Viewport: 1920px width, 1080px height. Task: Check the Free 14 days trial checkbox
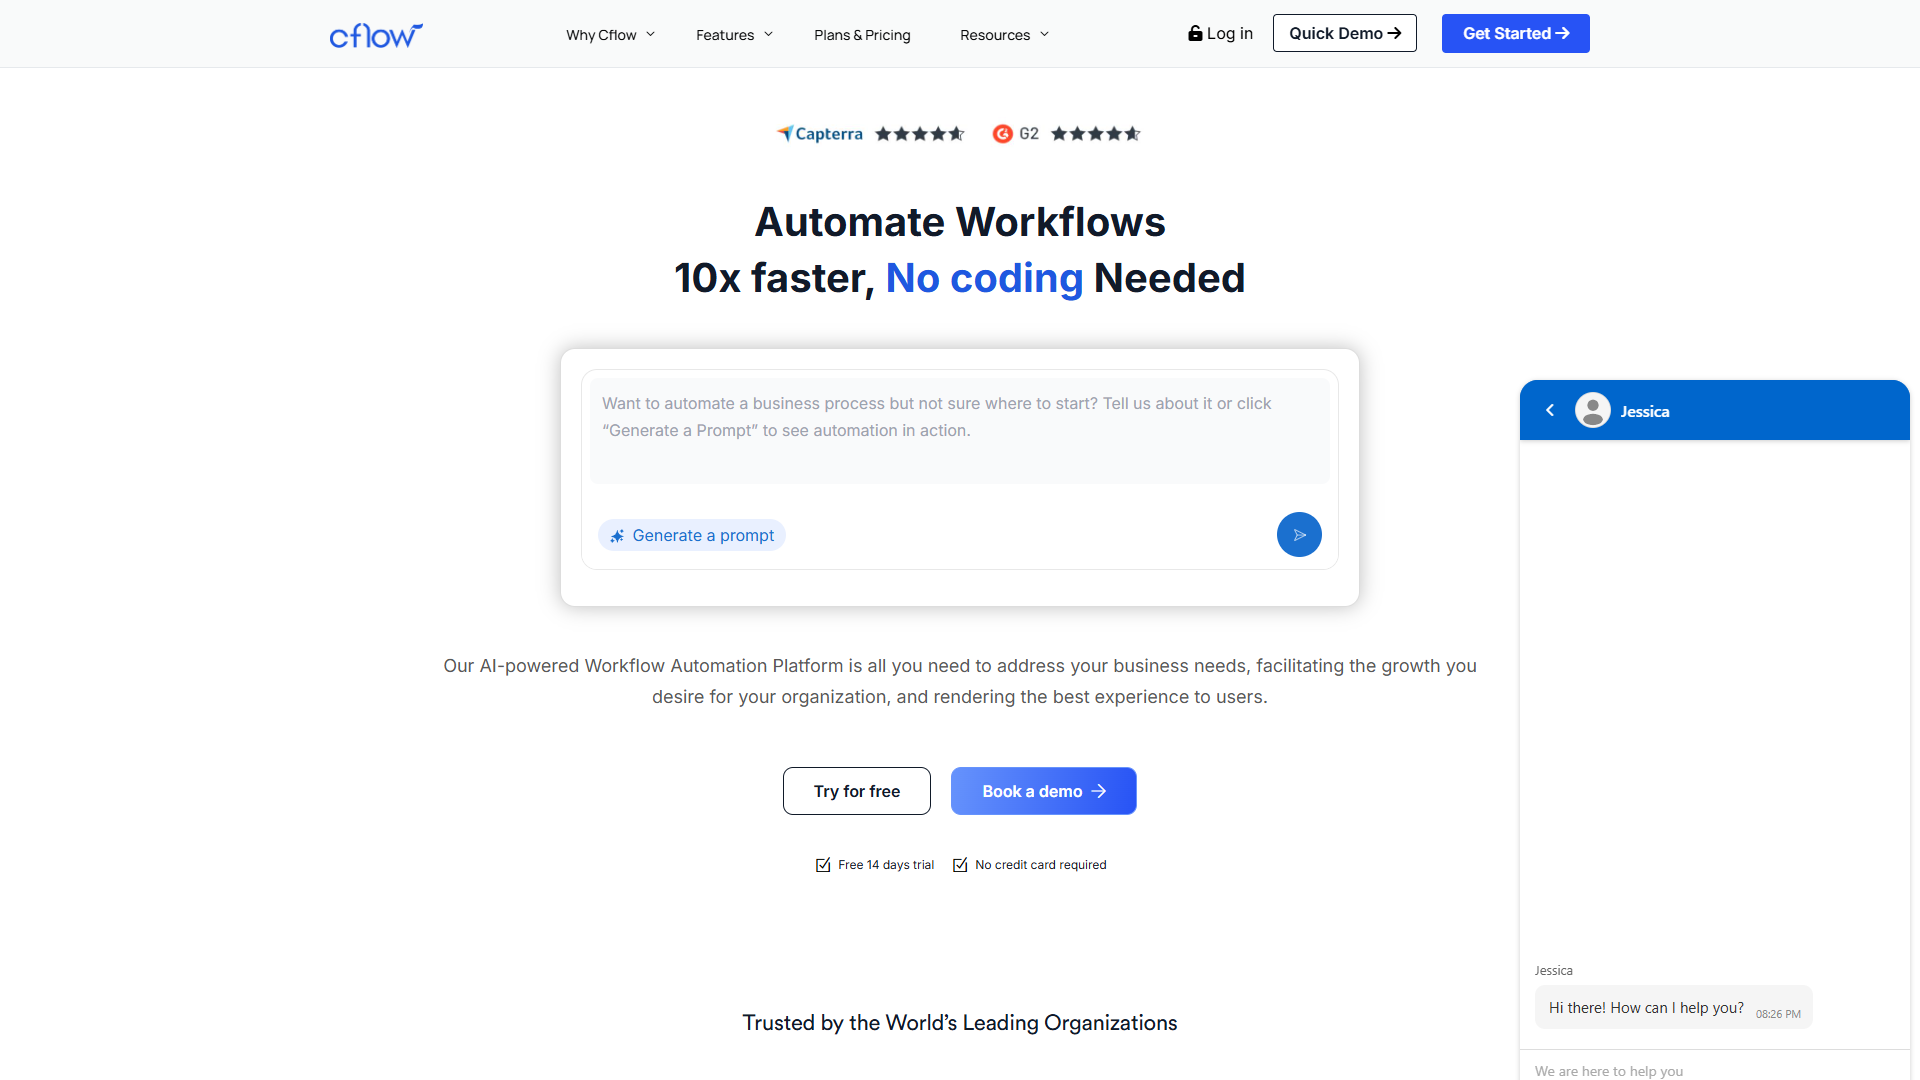(822, 865)
